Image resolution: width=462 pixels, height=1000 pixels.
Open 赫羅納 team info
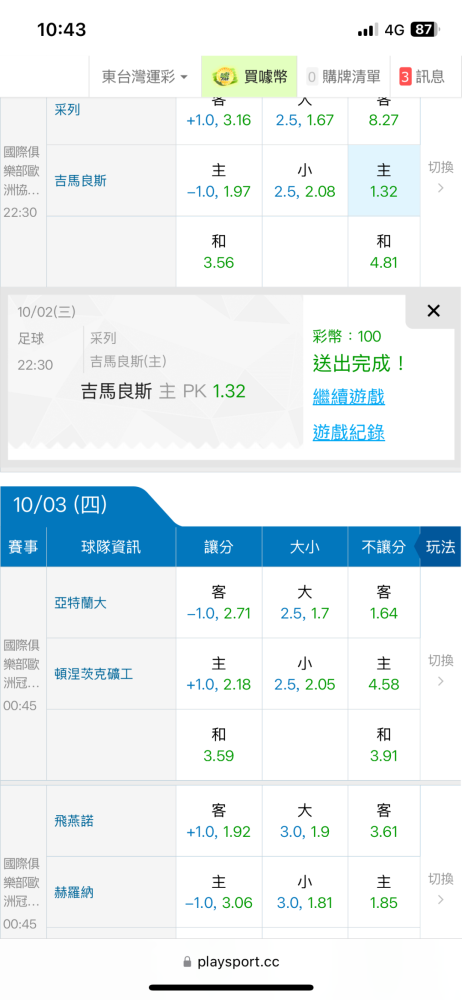tap(73, 892)
